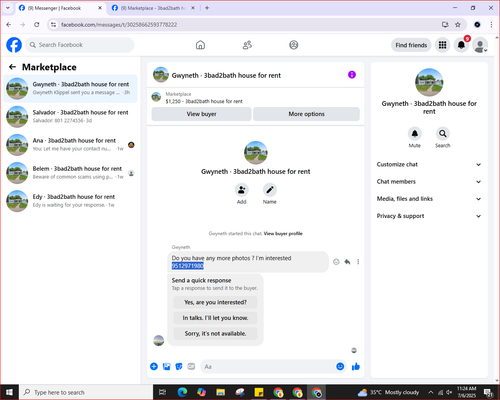Open the $1,250 Marketplace listing link
500x400 pixels.
point(204,101)
